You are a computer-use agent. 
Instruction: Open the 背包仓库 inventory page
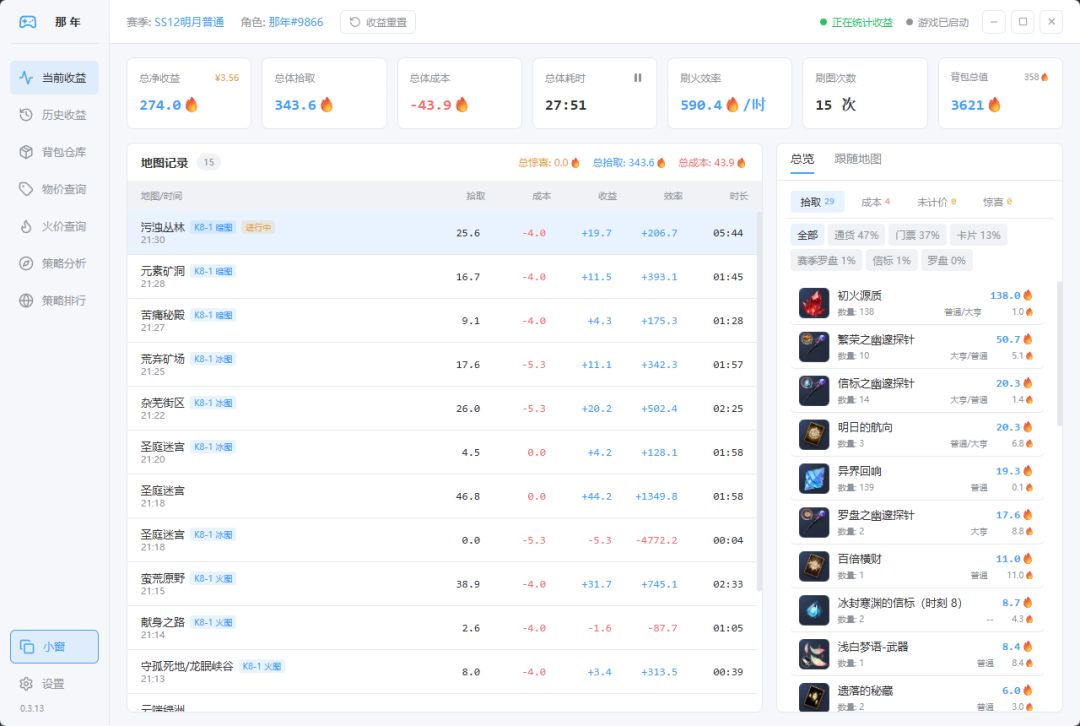[x=54, y=152]
